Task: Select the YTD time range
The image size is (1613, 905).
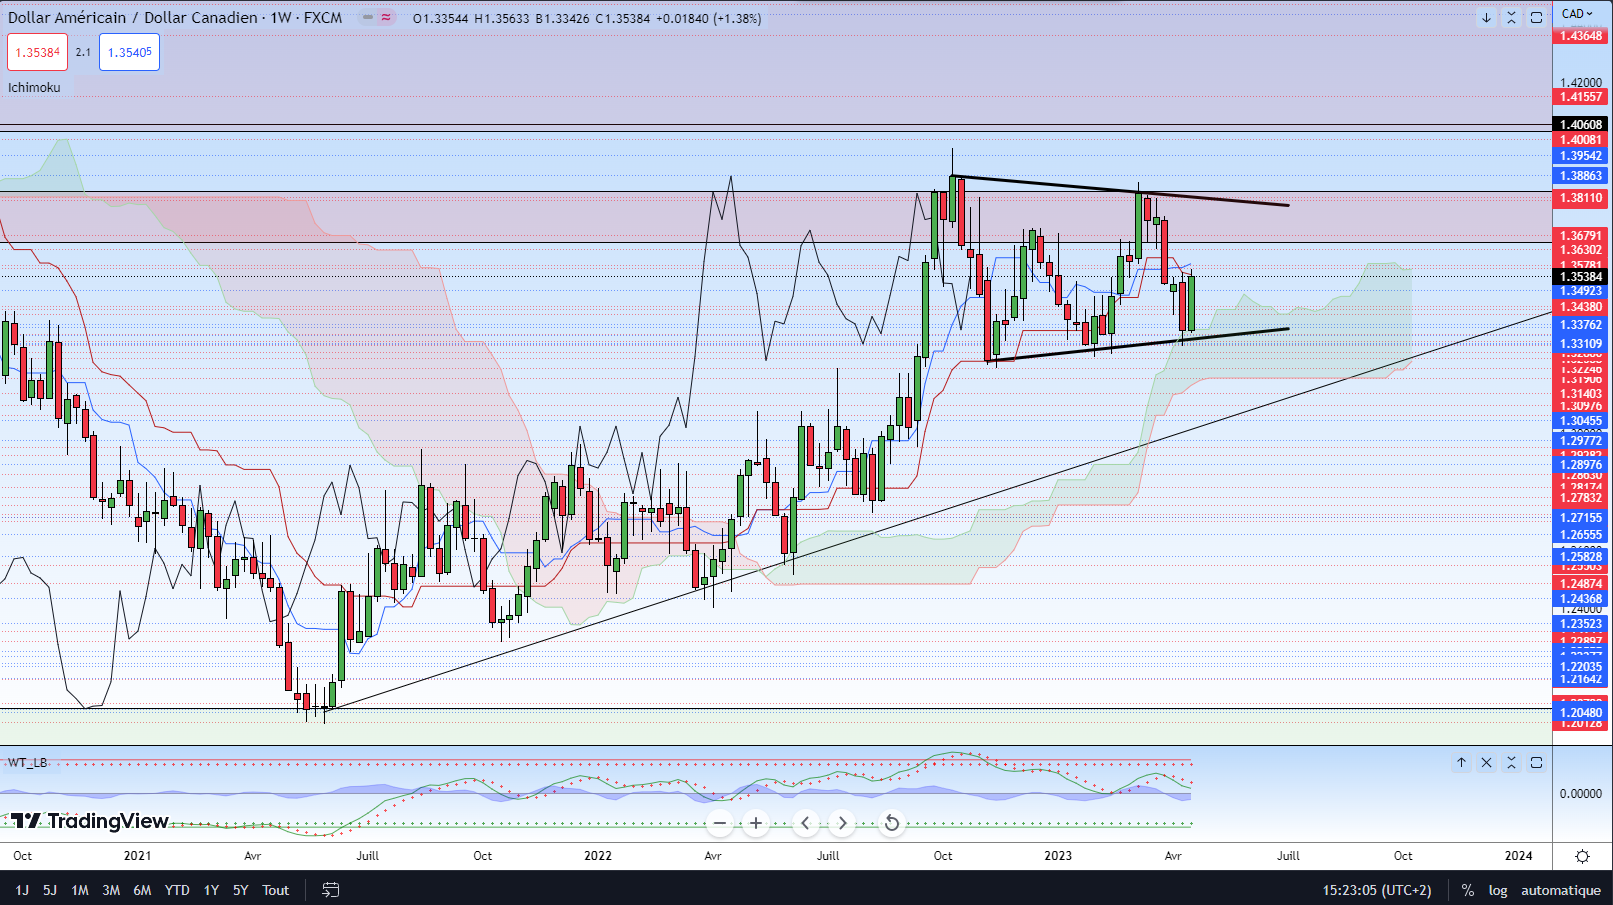Action: [x=177, y=890]
